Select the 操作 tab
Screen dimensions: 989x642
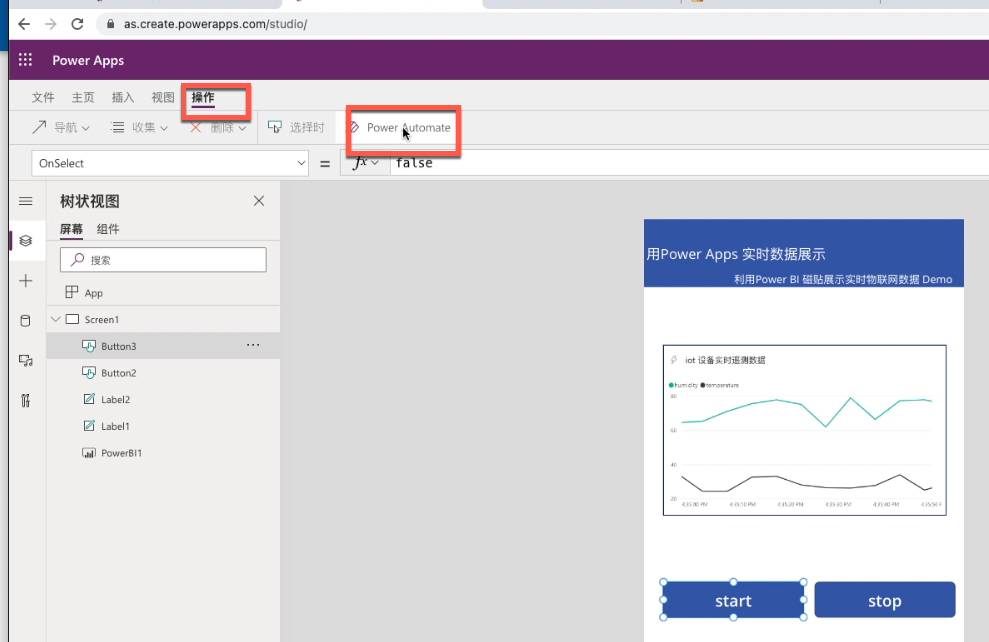203,97
